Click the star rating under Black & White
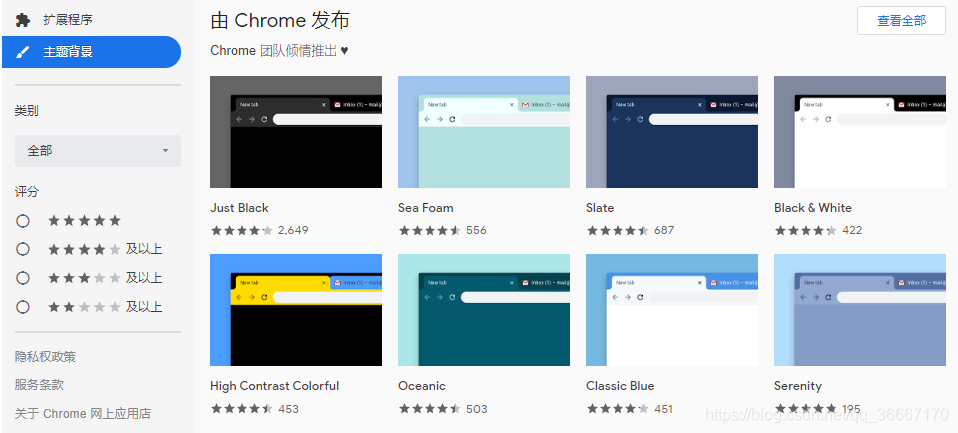This screenshot has height=433, width=958. pyautogui.click(x=806, y=230)
